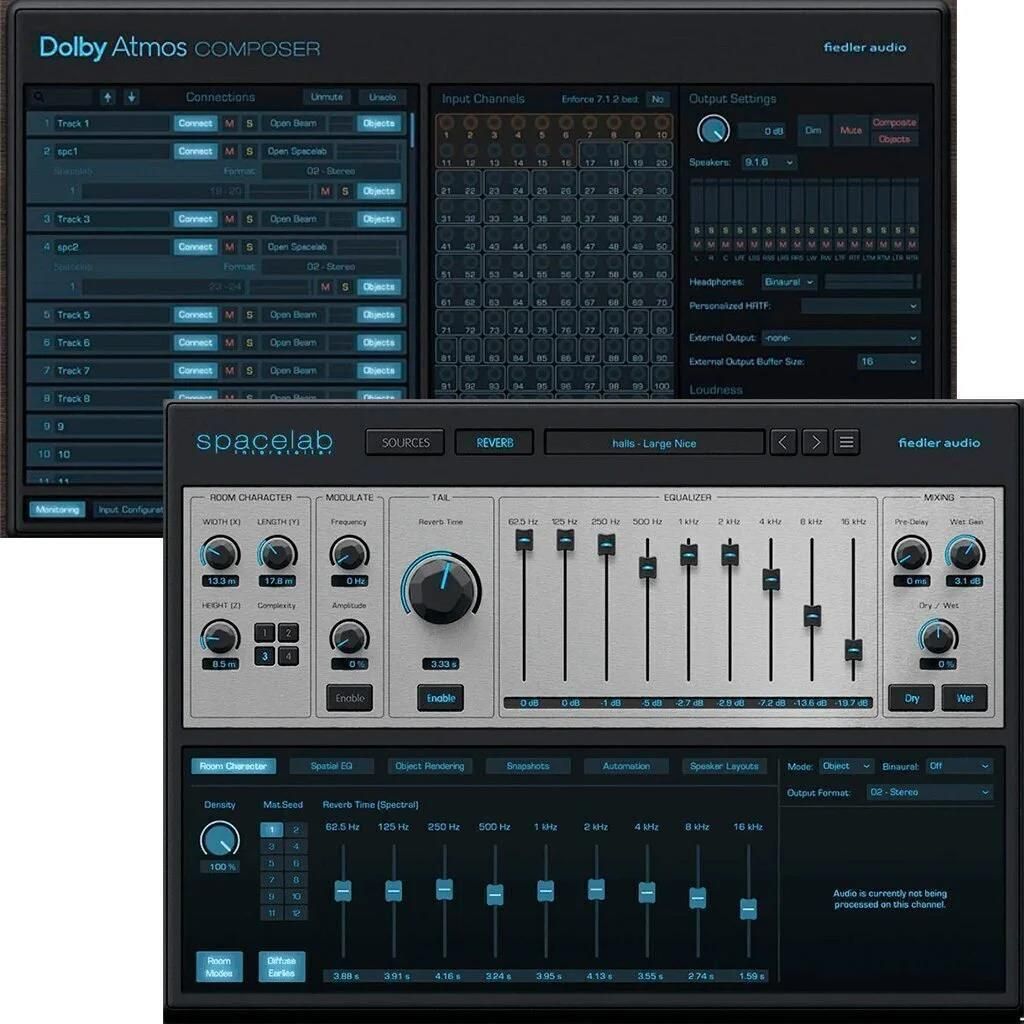The height and width of the screenshot is (1024, 1024).
Task: Click the next preset arrow in Spacelab
Action: 815,443
